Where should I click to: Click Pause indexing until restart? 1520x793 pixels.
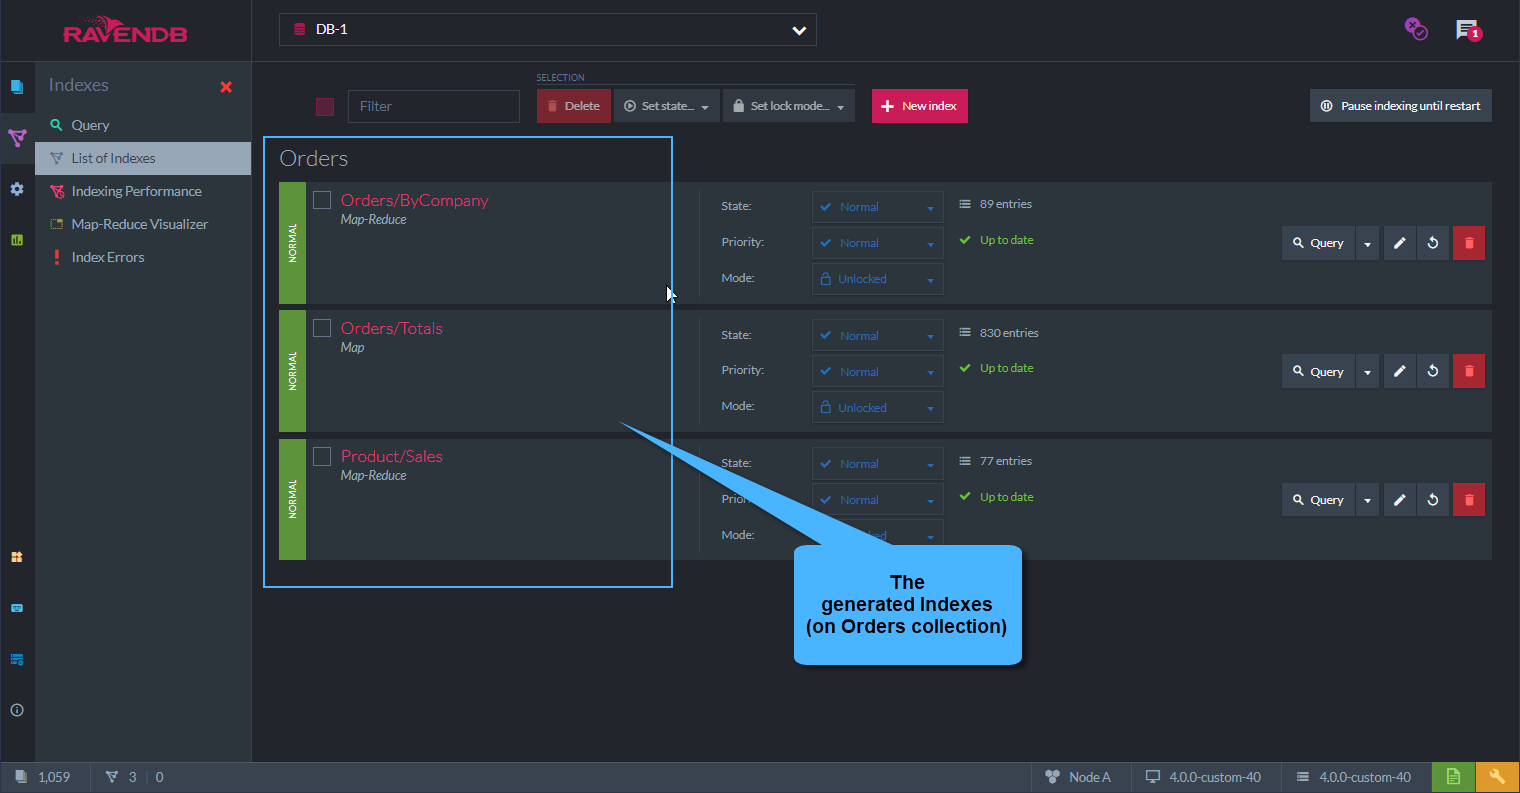1400,106
